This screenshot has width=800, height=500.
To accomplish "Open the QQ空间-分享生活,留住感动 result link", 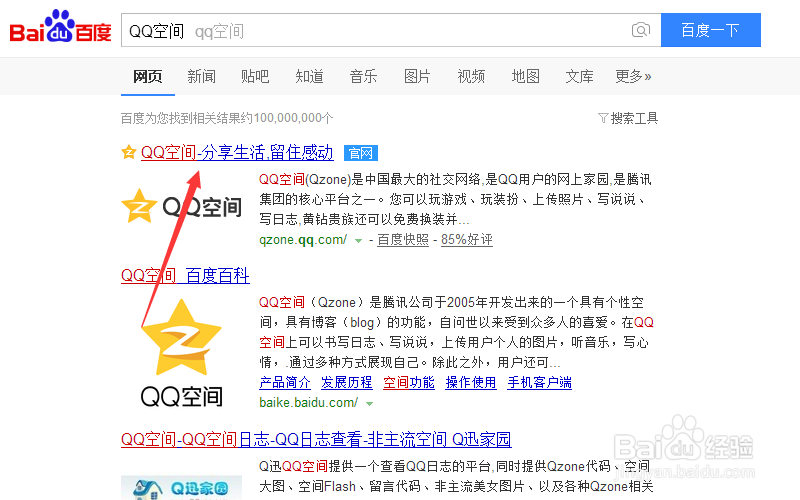I will (237, 153).
